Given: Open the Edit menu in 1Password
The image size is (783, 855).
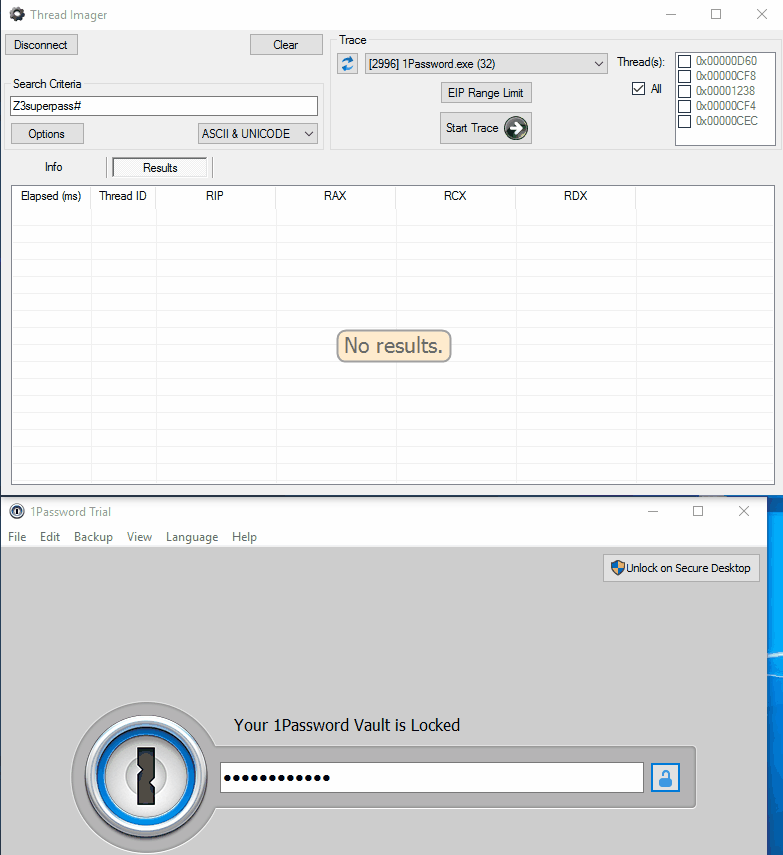Looking at the screenshot, I should (50, 537).
